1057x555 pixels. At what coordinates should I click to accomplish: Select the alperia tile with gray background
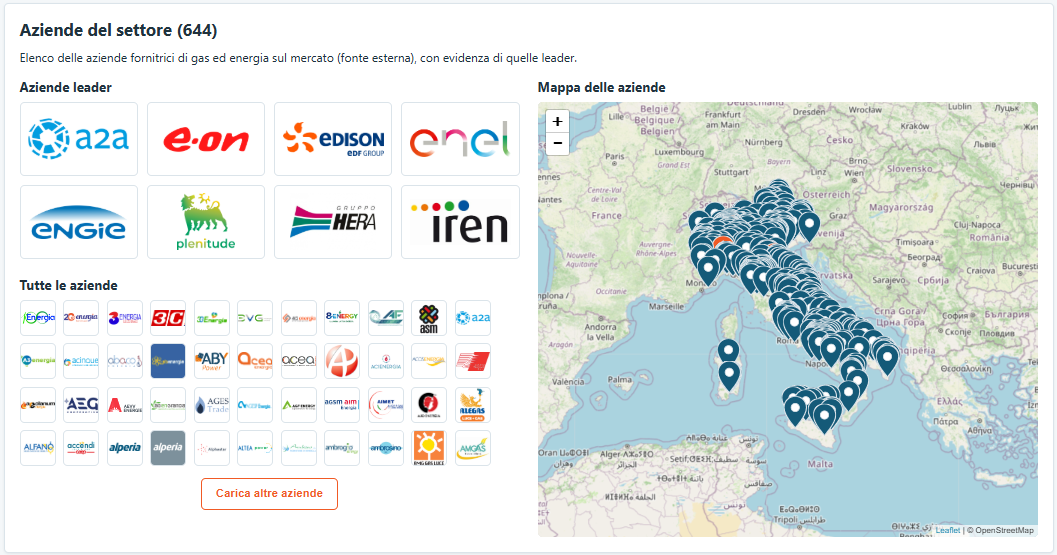click(168, 448)
